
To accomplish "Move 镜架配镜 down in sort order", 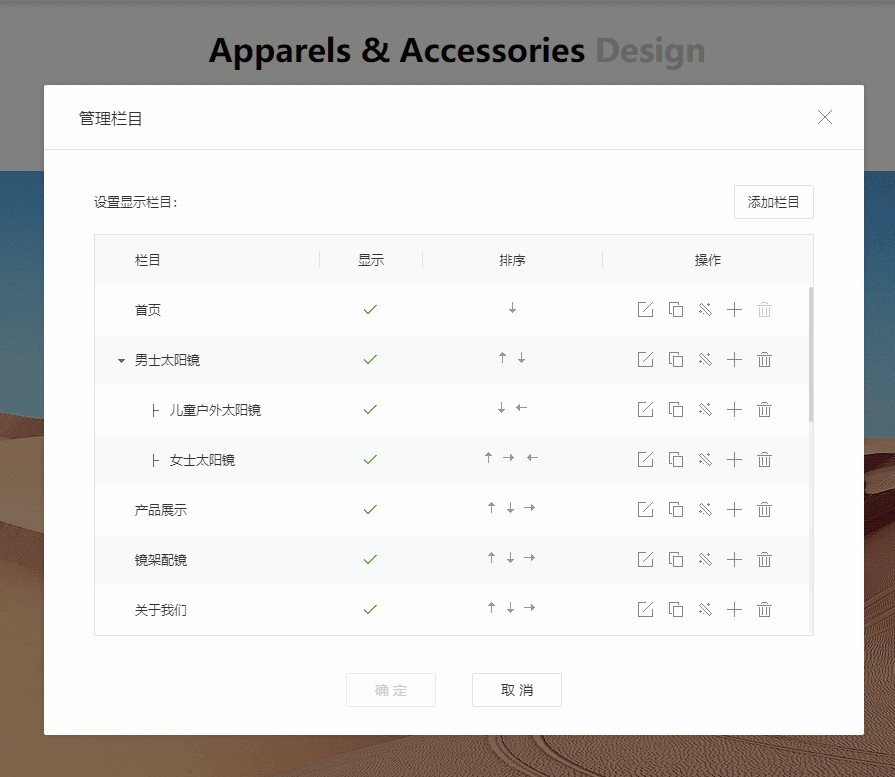I will [510, 558].
